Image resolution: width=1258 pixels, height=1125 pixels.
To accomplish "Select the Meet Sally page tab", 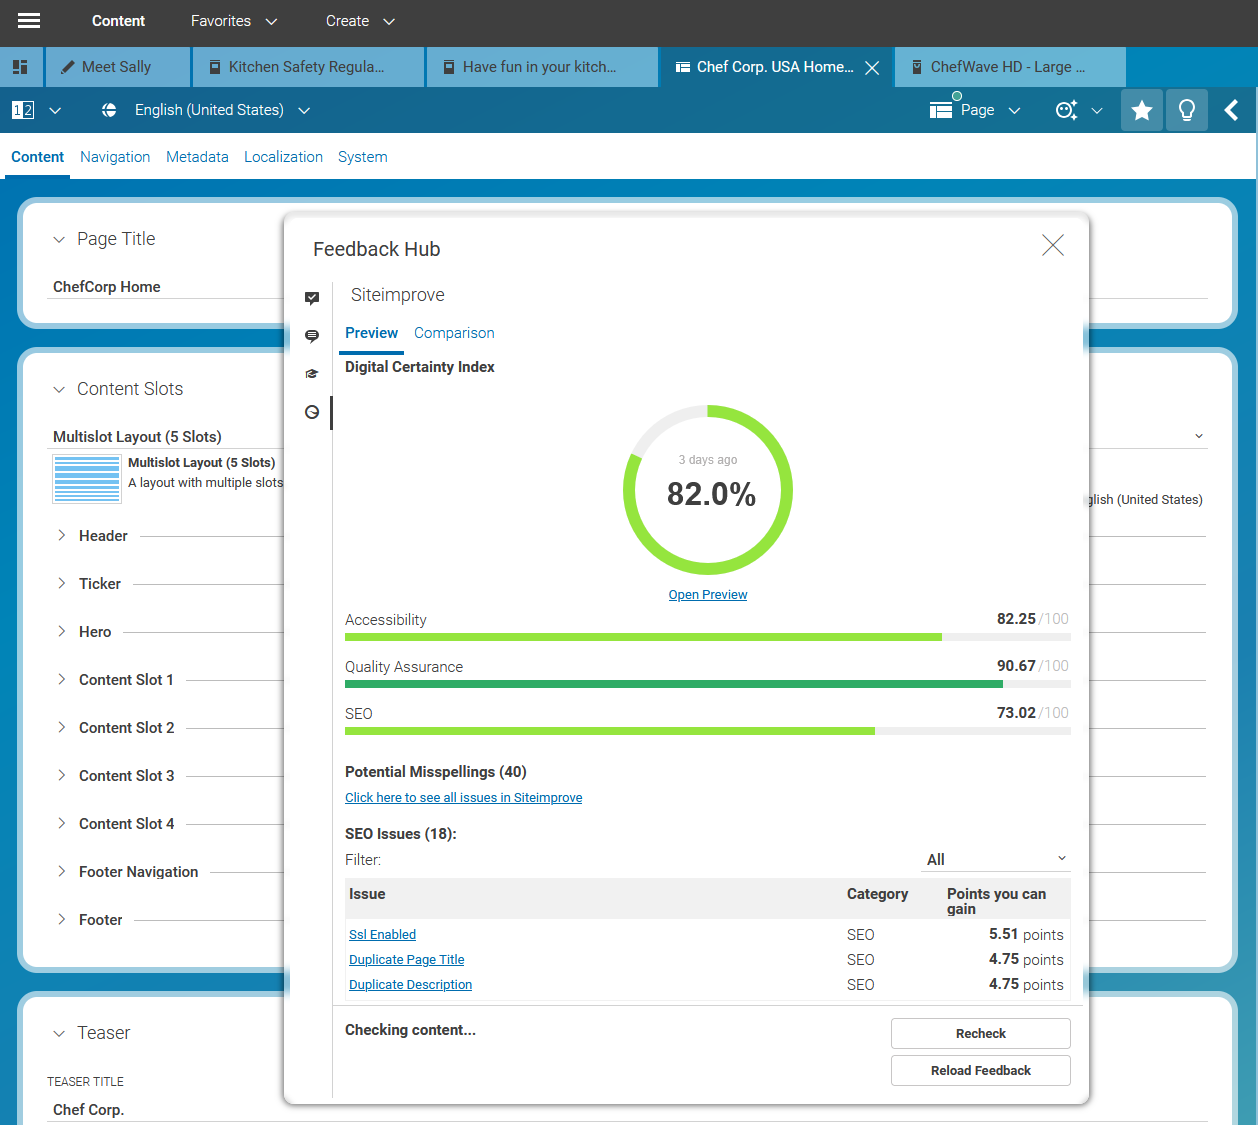I will point(117,66).
